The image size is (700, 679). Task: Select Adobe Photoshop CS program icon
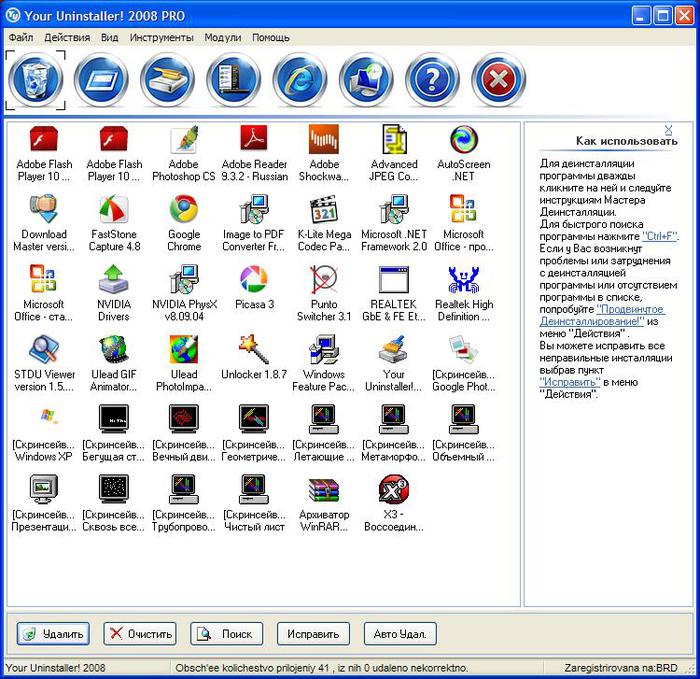click(184, 153)
